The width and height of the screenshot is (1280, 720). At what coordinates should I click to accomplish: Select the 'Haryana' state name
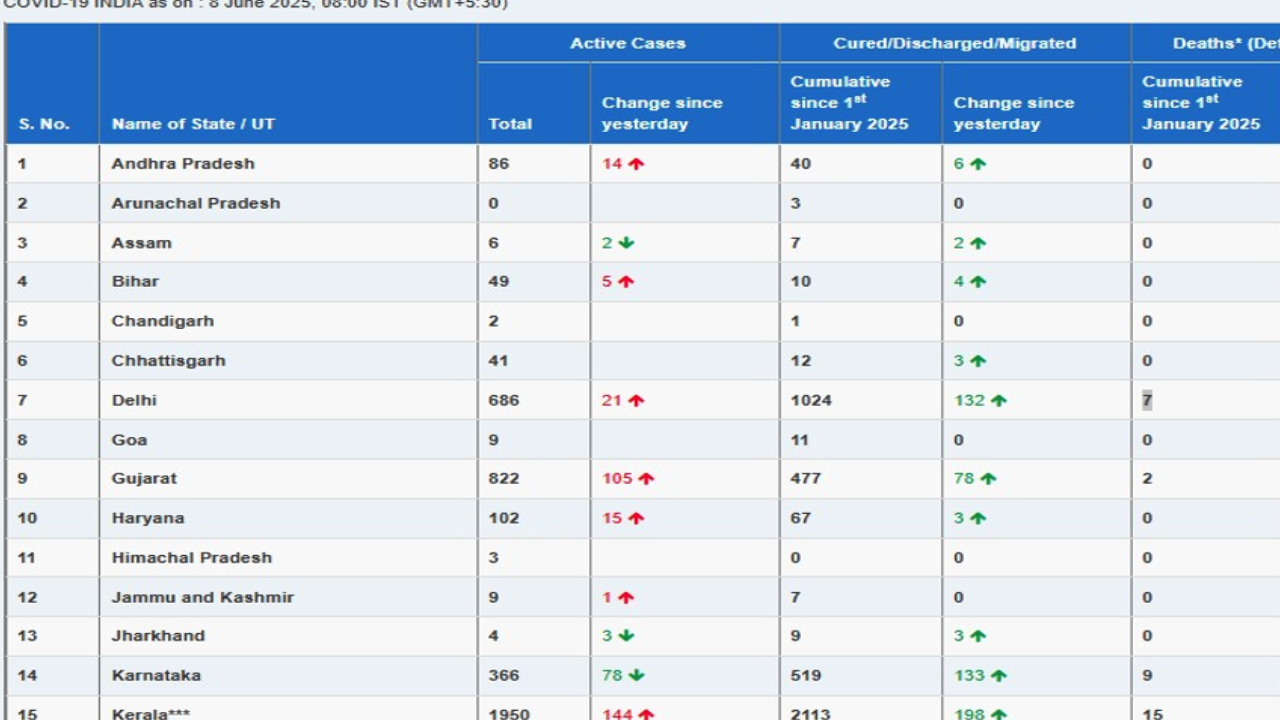(x=148, y=519)
